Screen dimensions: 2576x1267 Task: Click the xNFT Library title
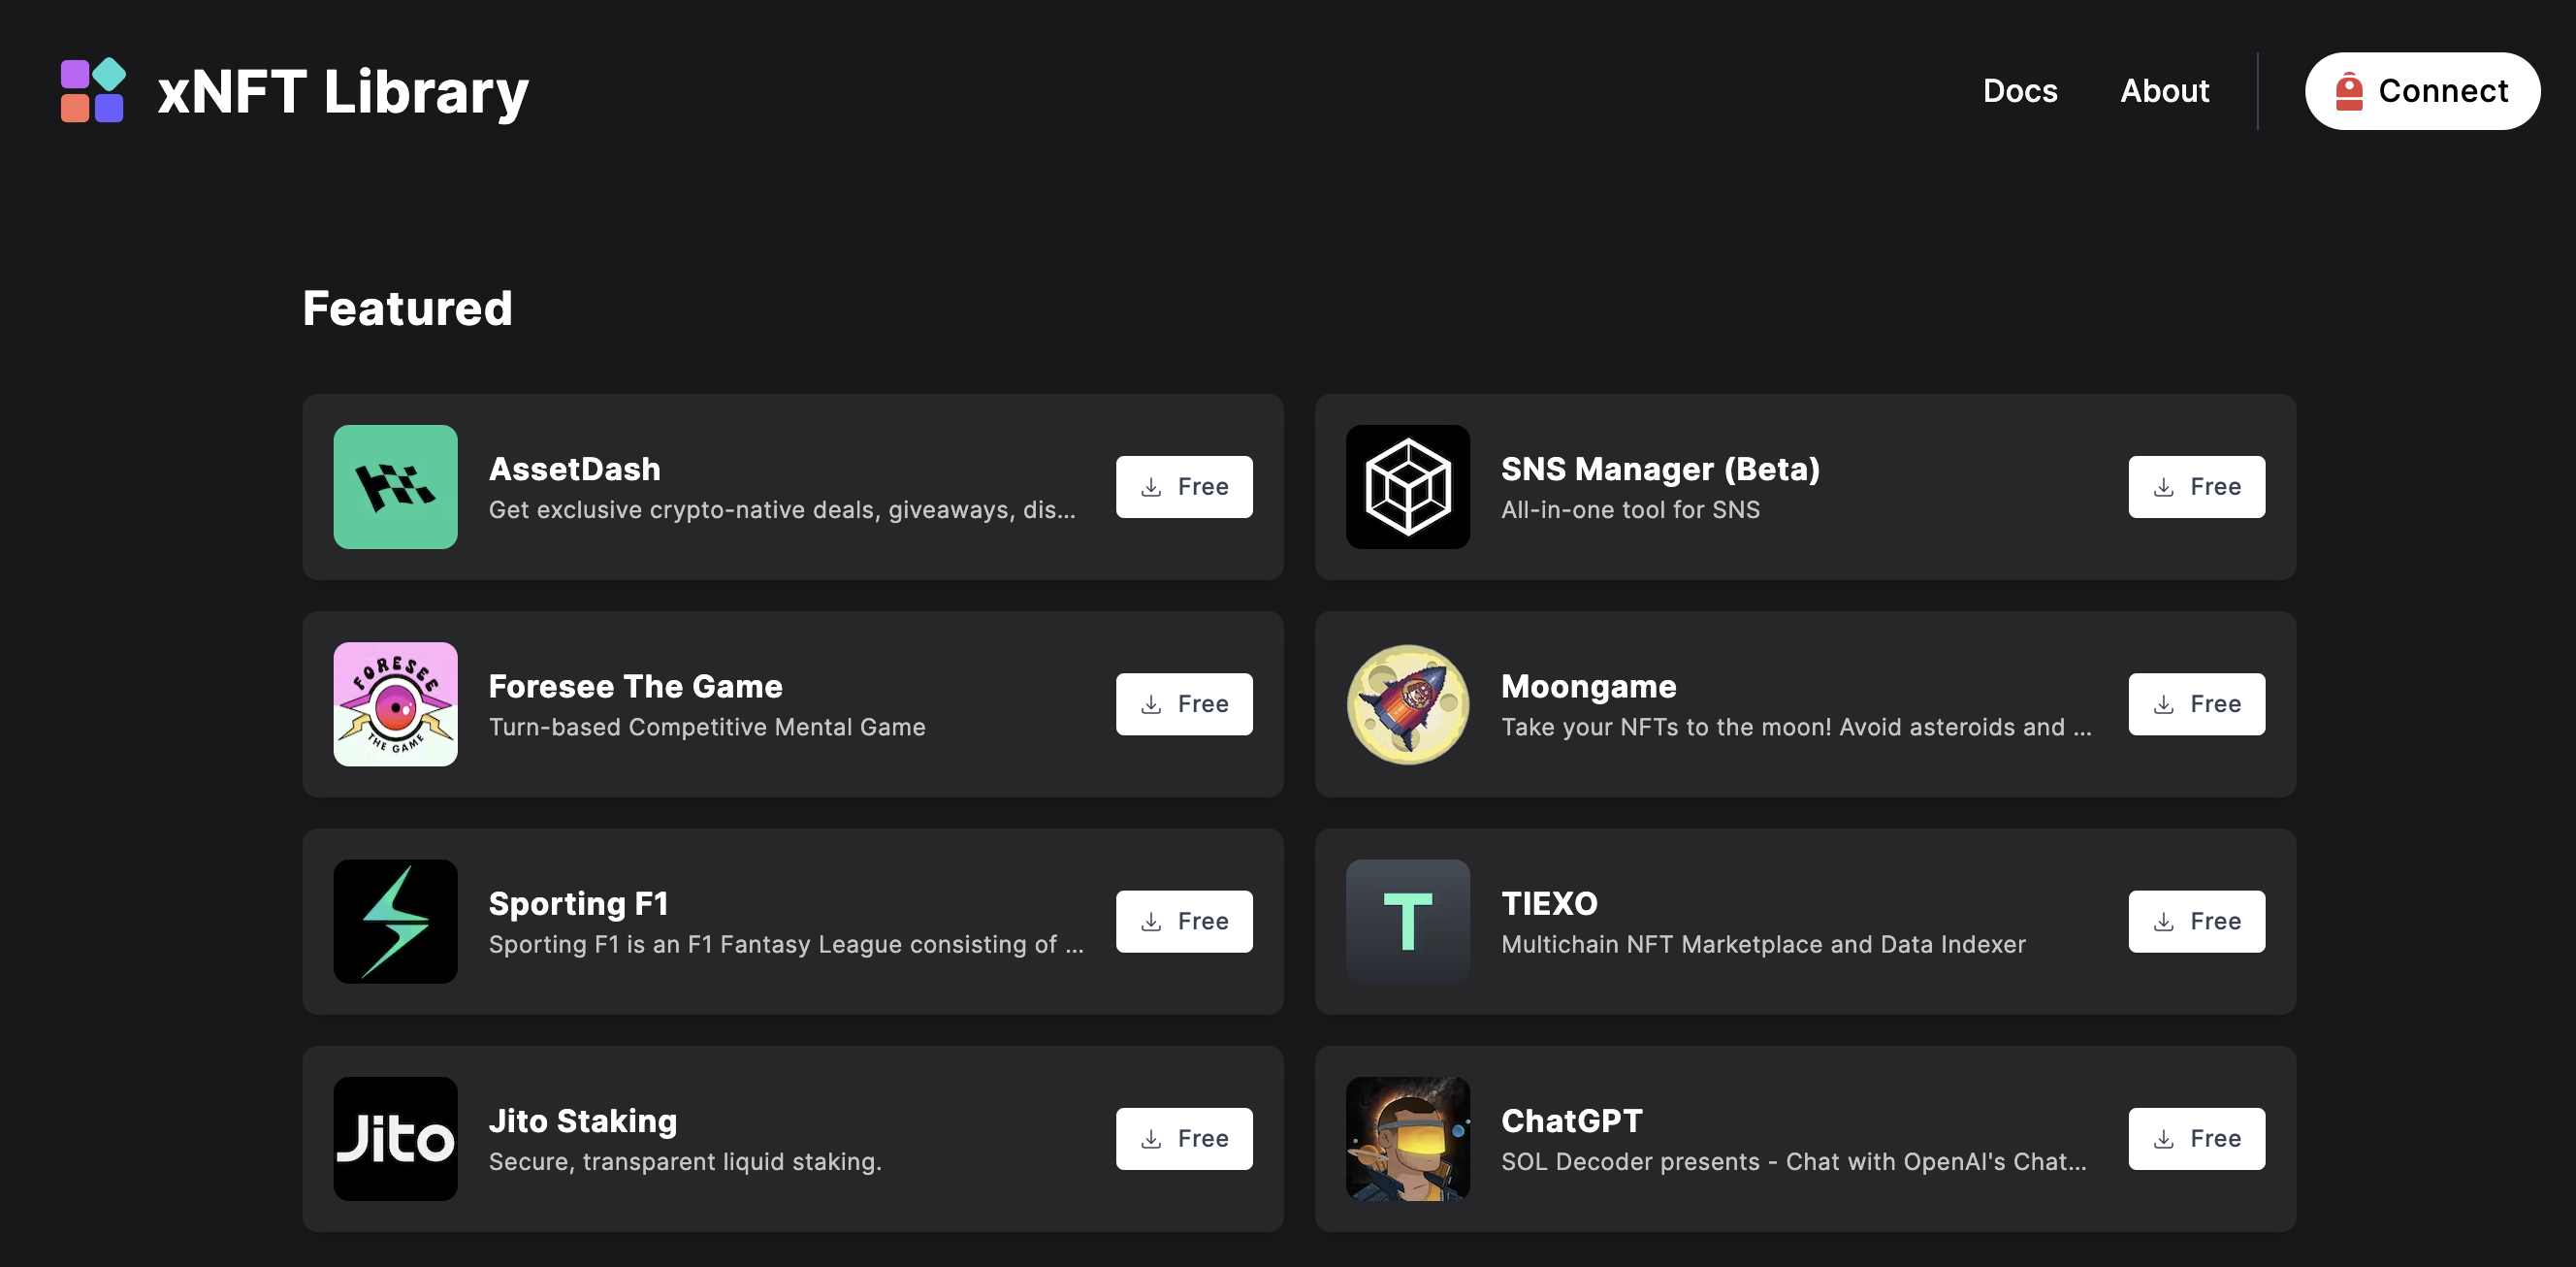click(x=343, y=91)
